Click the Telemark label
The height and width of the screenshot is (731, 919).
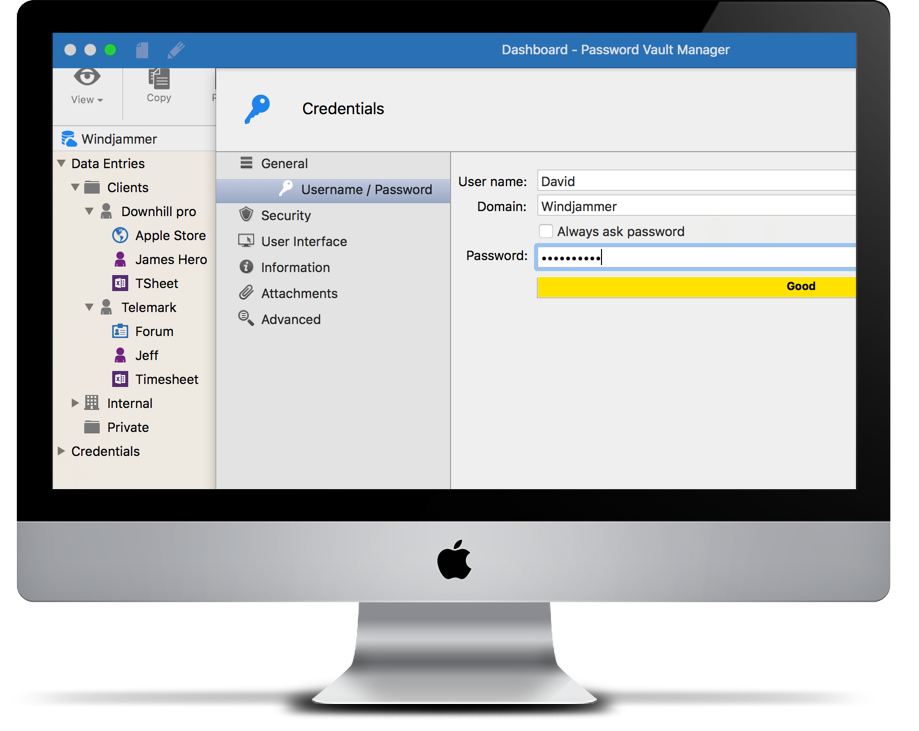[x=149, y=308]
